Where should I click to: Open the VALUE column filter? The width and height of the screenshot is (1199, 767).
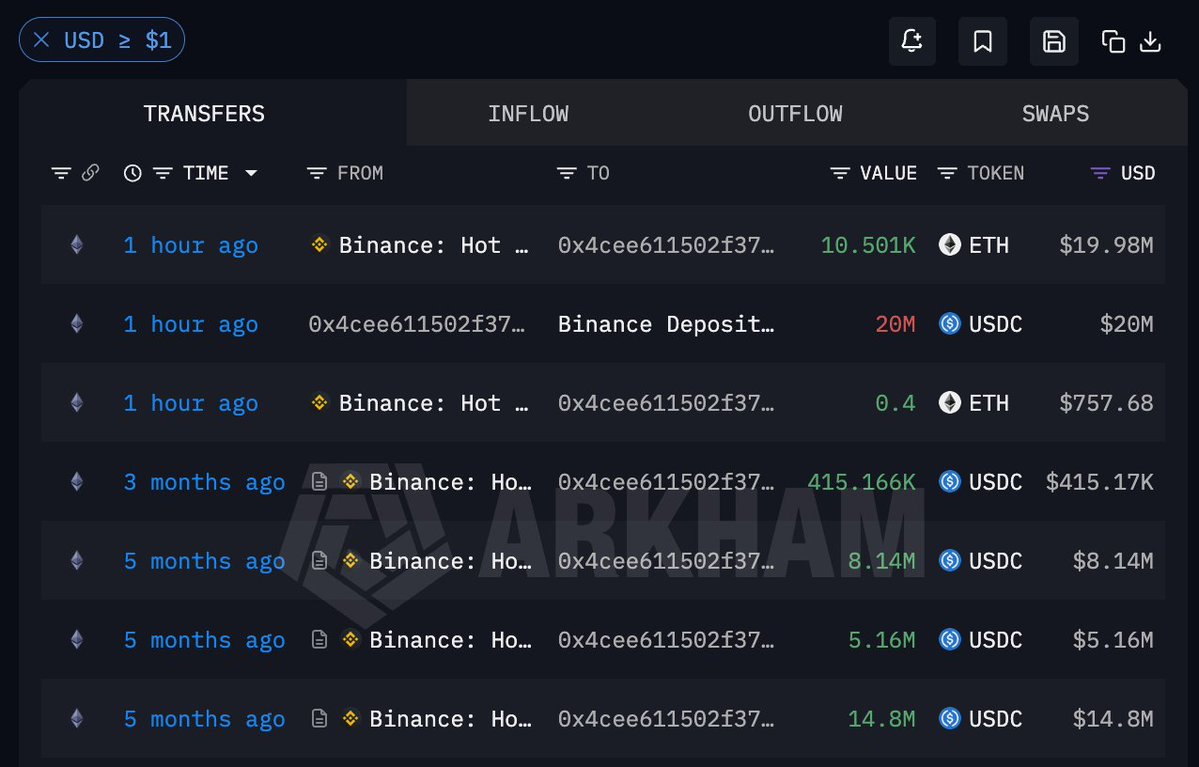[840, 174]
